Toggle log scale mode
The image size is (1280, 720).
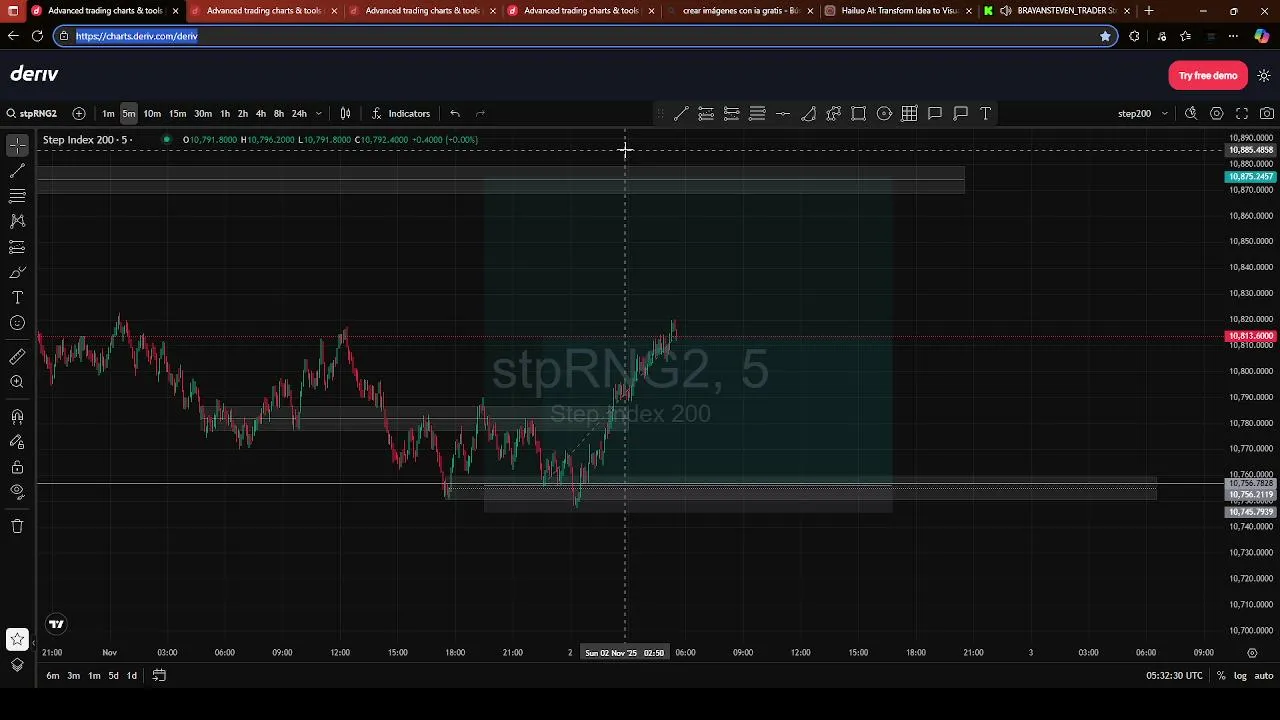pos(1240,676)
